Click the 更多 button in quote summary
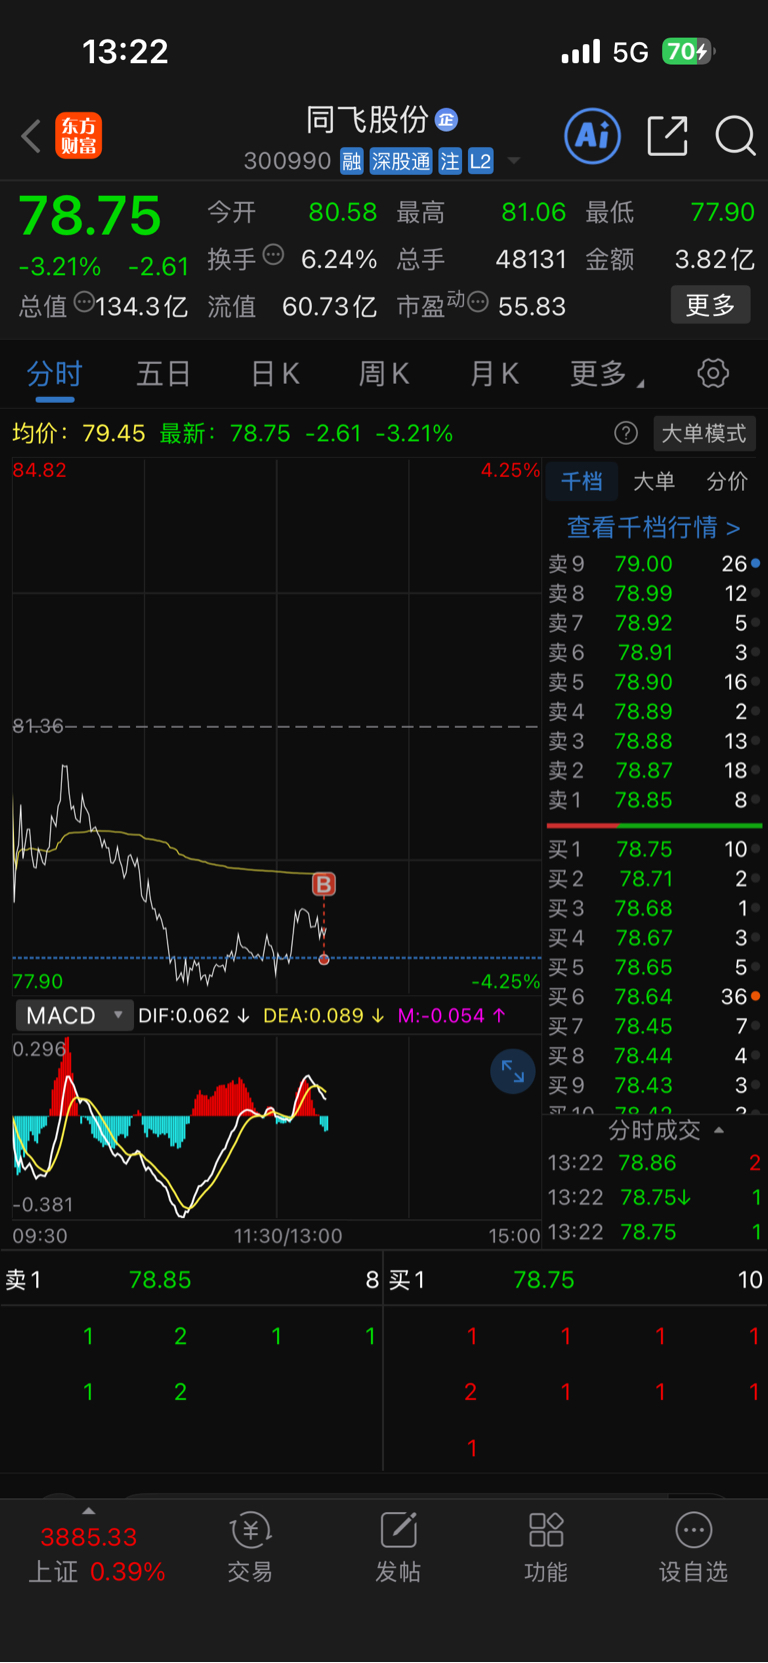This screenshot has height=1663, width=768. coord(710,305)
